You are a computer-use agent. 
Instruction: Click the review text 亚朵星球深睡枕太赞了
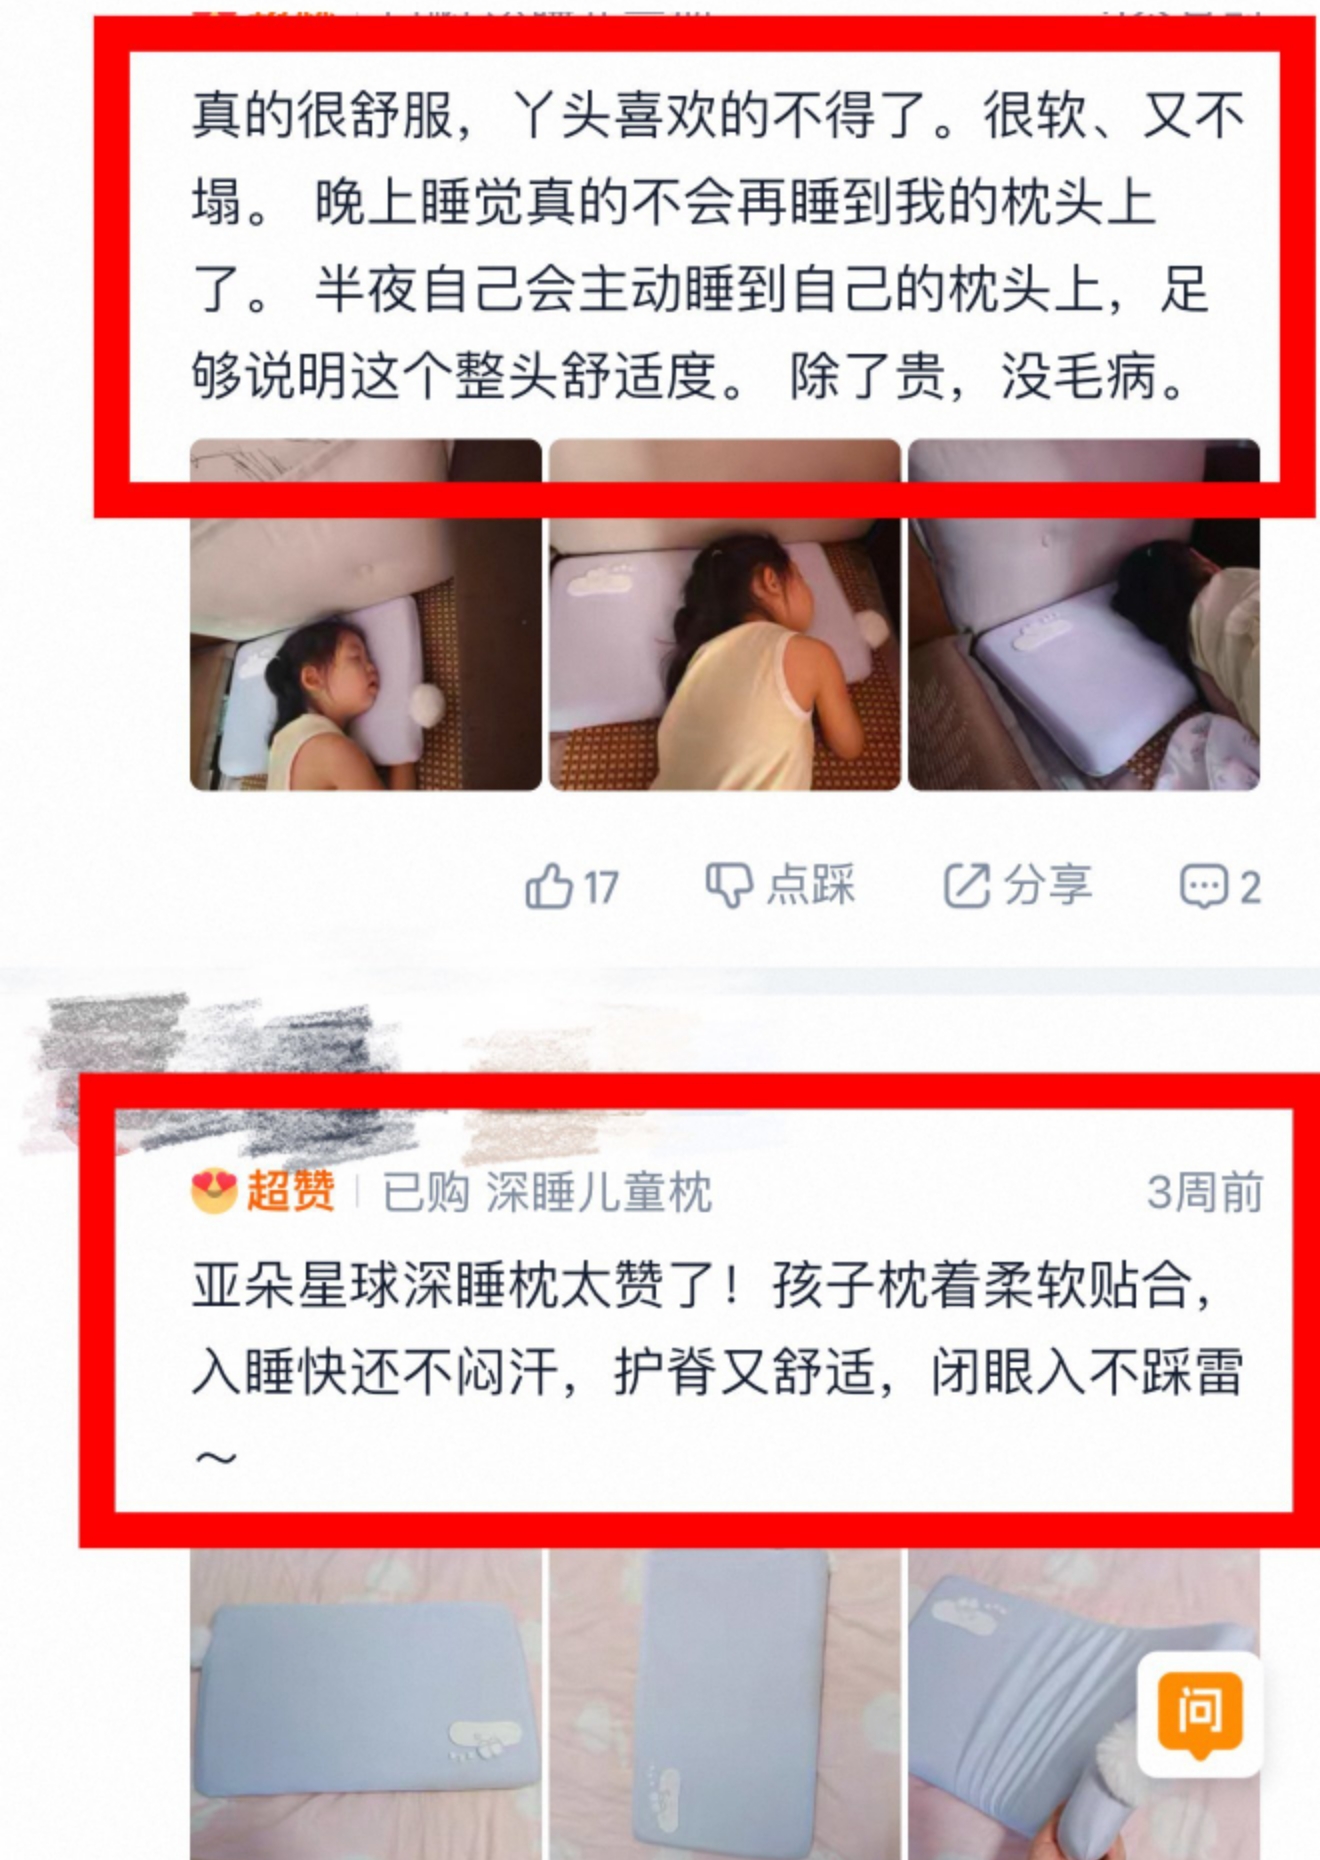pos(718,1371)
